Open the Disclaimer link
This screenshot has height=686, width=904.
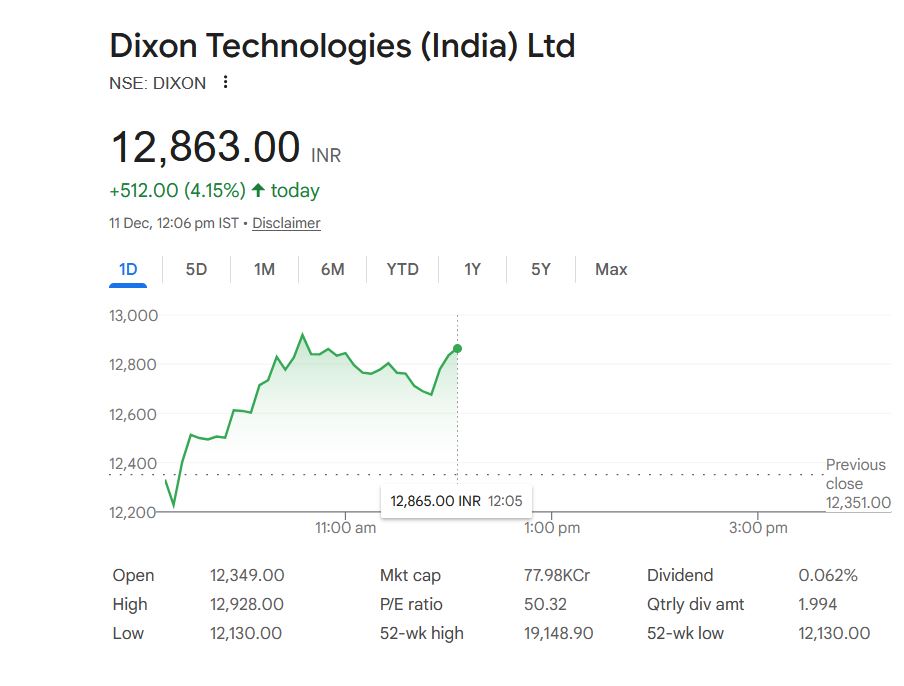[286, 223]
